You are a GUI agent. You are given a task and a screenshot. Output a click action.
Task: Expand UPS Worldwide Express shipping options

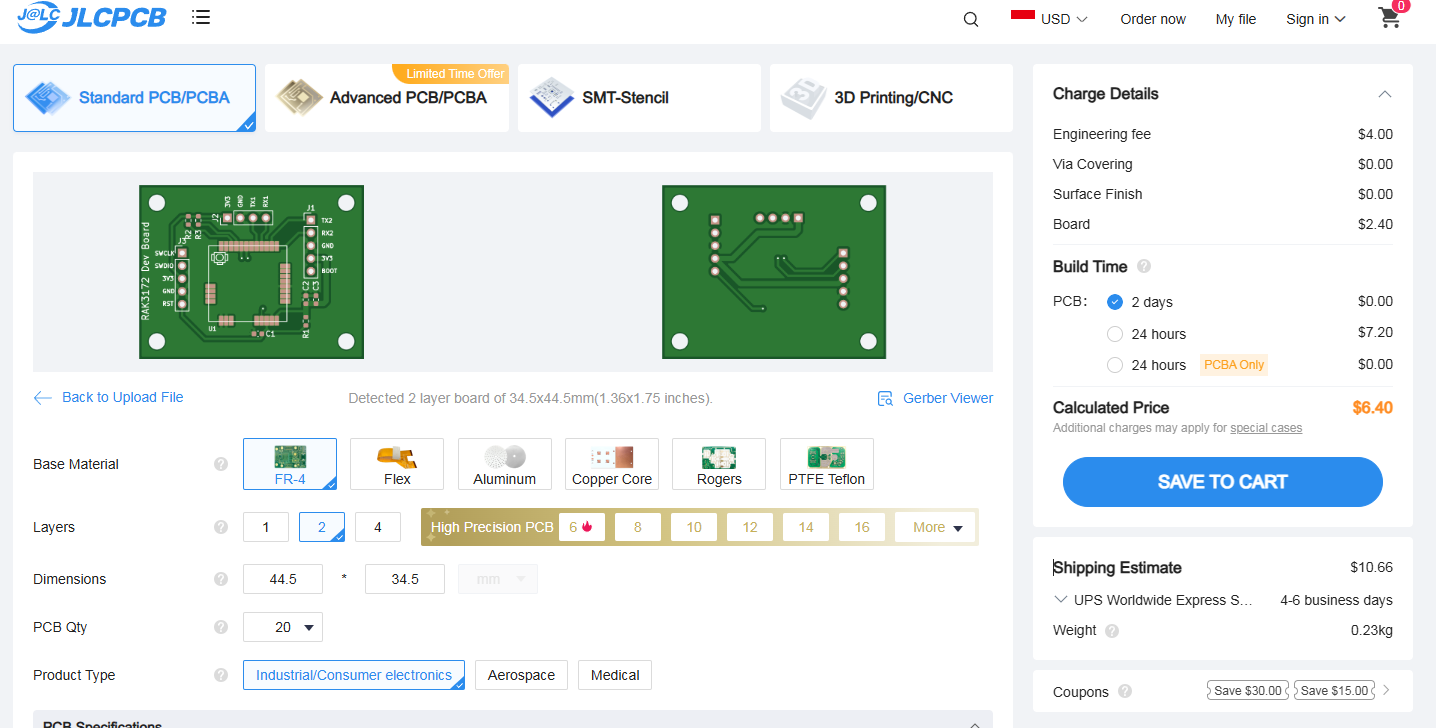(1061, 600)
